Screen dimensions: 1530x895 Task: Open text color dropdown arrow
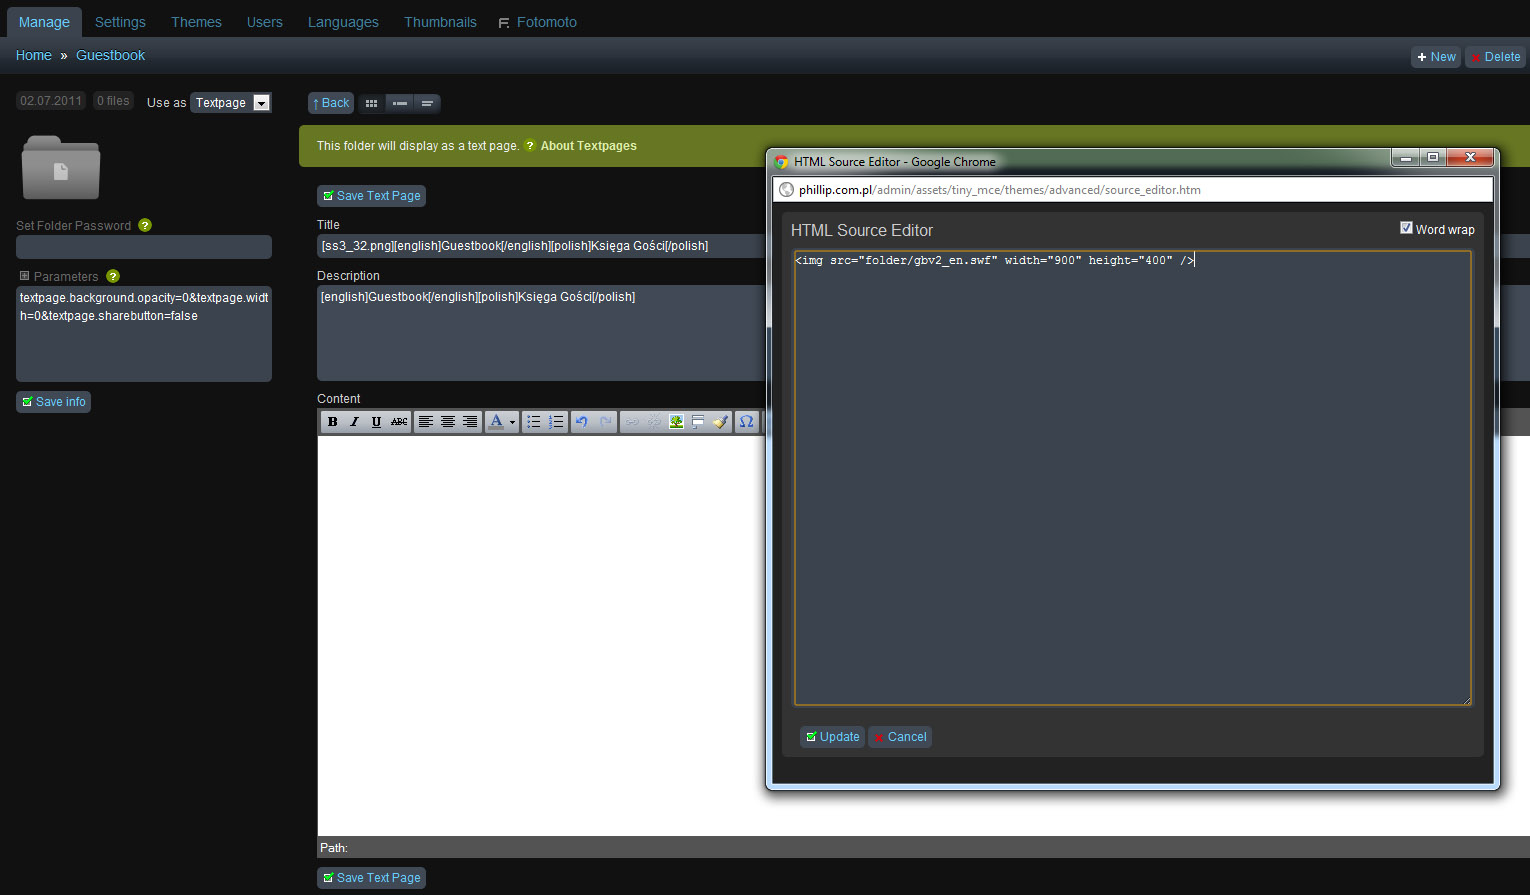[512, 422]
